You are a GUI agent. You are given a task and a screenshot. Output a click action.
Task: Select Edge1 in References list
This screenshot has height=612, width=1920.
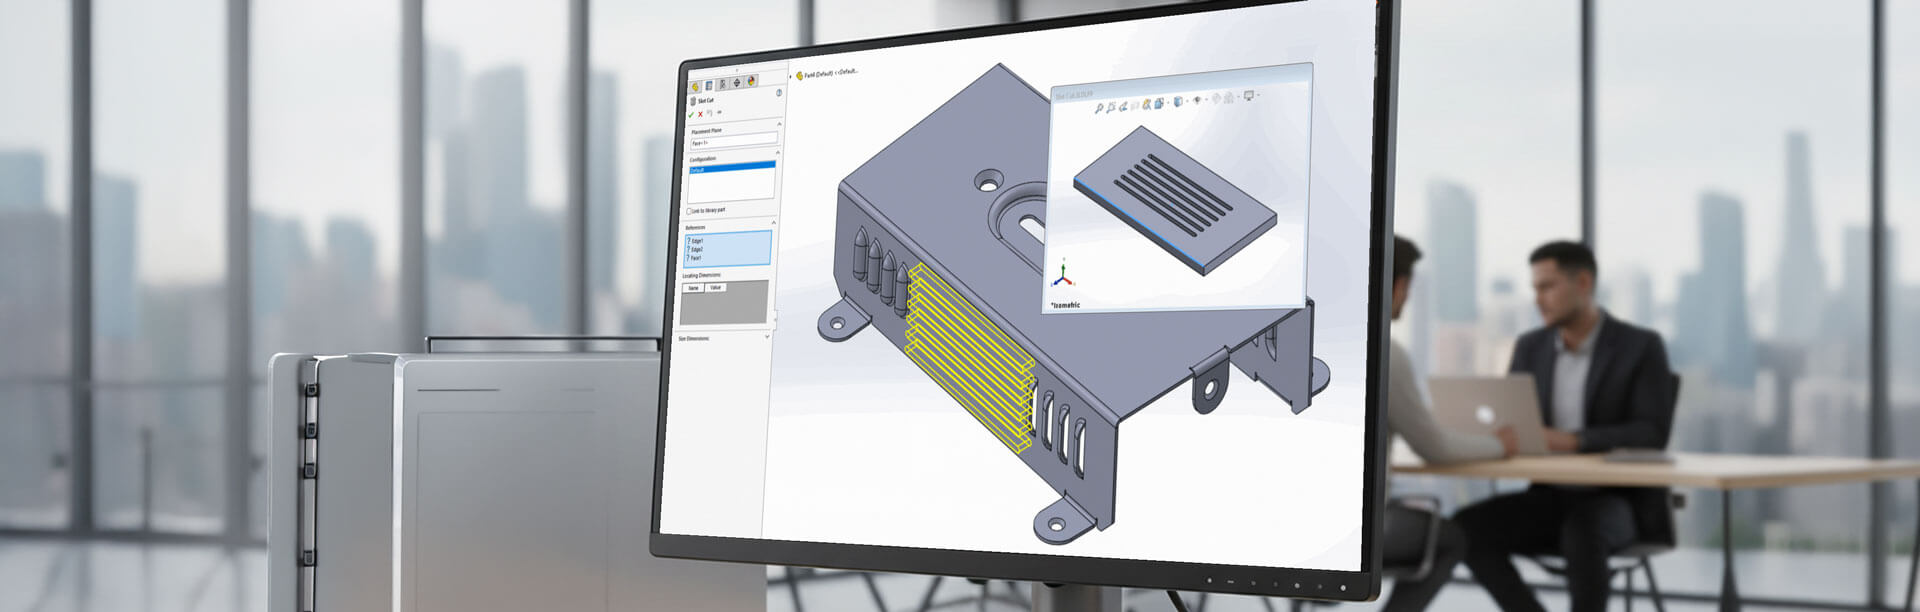[697, 241]
